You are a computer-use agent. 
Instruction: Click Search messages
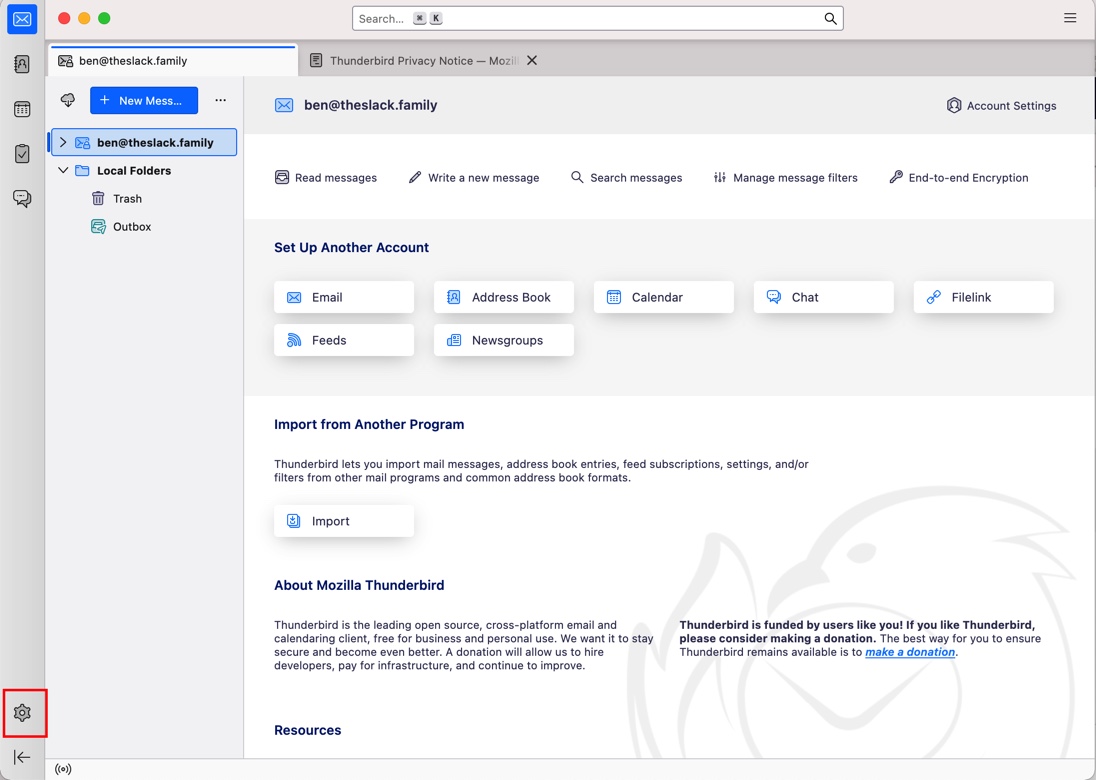click(x=626, y=178)
